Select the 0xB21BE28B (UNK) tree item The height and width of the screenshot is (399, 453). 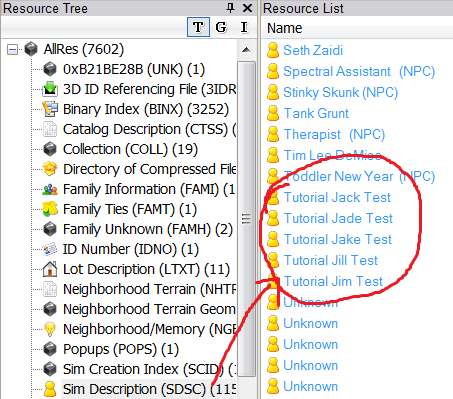[x=134, y=69]
